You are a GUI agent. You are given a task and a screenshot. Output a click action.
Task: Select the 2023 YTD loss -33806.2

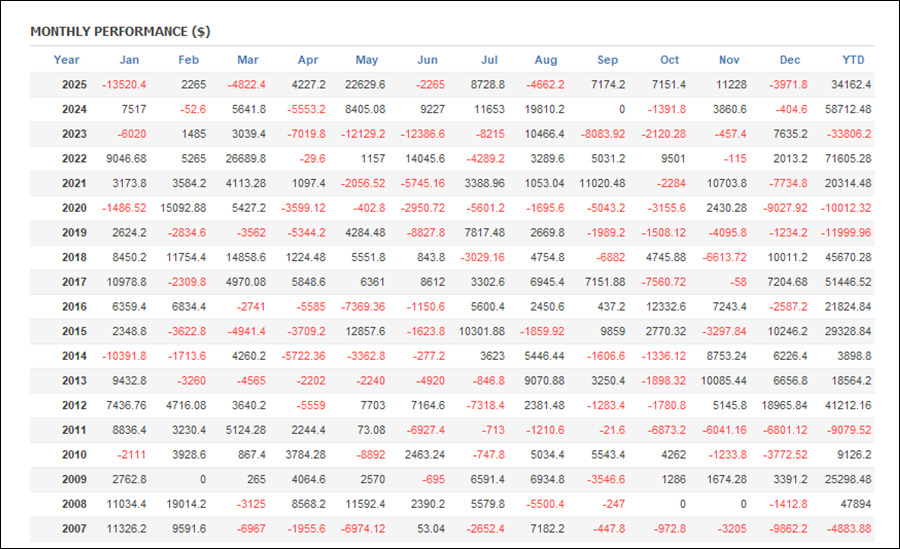[x=847, y=133]
